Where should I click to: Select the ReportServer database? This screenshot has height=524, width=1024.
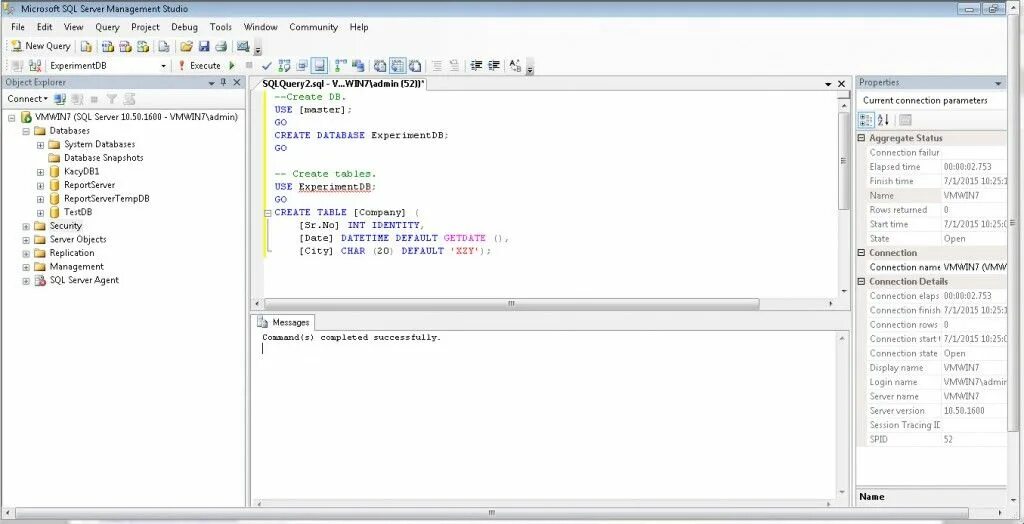[x=89, y=185]
